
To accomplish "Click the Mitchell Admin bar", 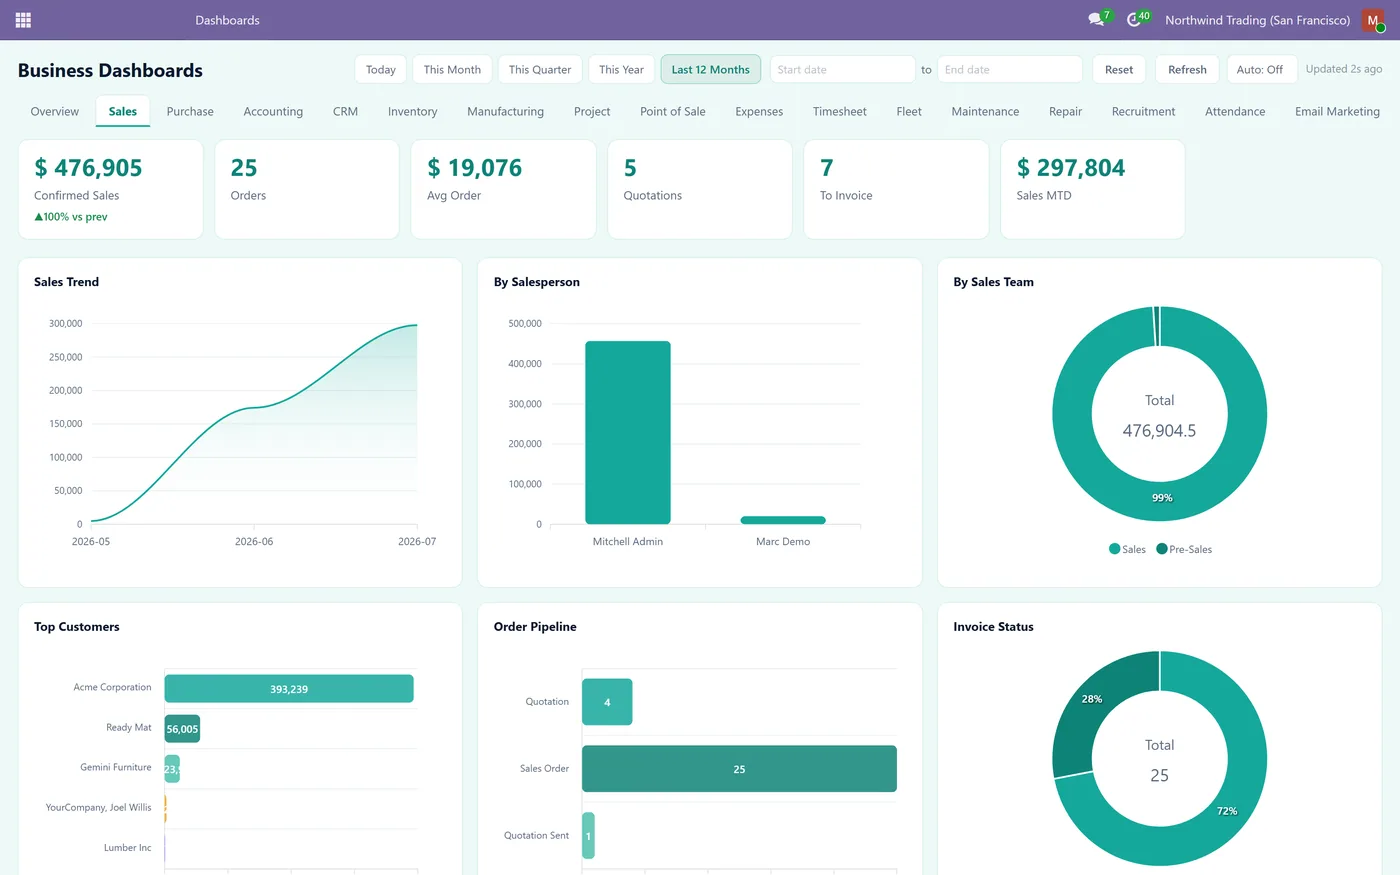I will click(628, 432).
